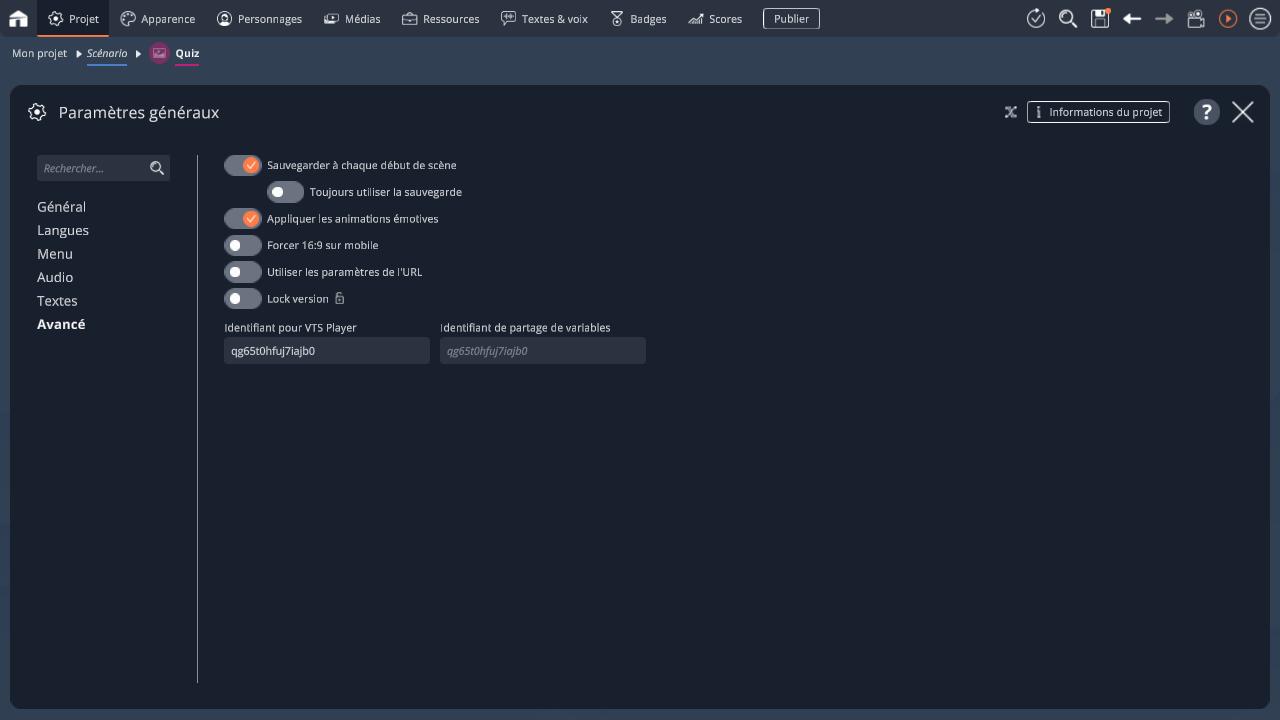Click the check/validate project icon in toolbar
This screenshot has height=720, width=1280.
(1036, 18)
